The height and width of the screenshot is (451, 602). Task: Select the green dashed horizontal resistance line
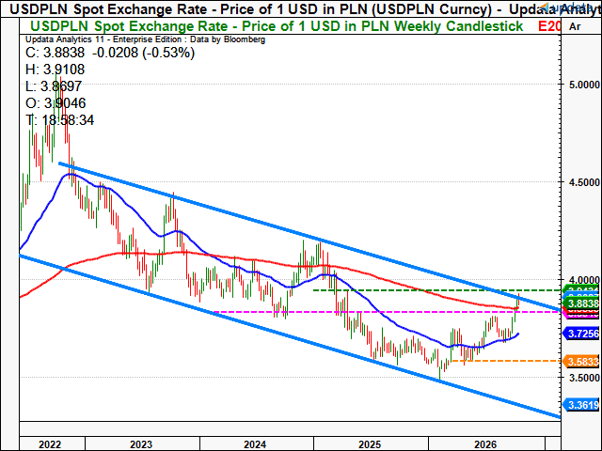pyautogui.click(x=437, y=290)
